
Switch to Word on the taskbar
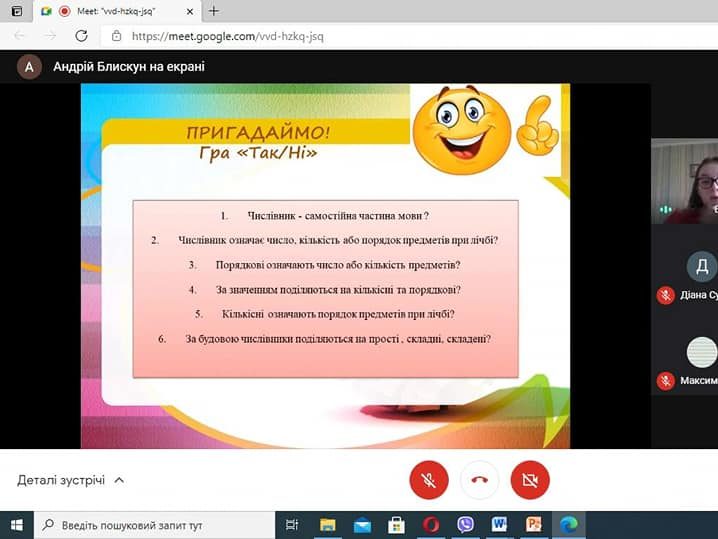(500, 524)
